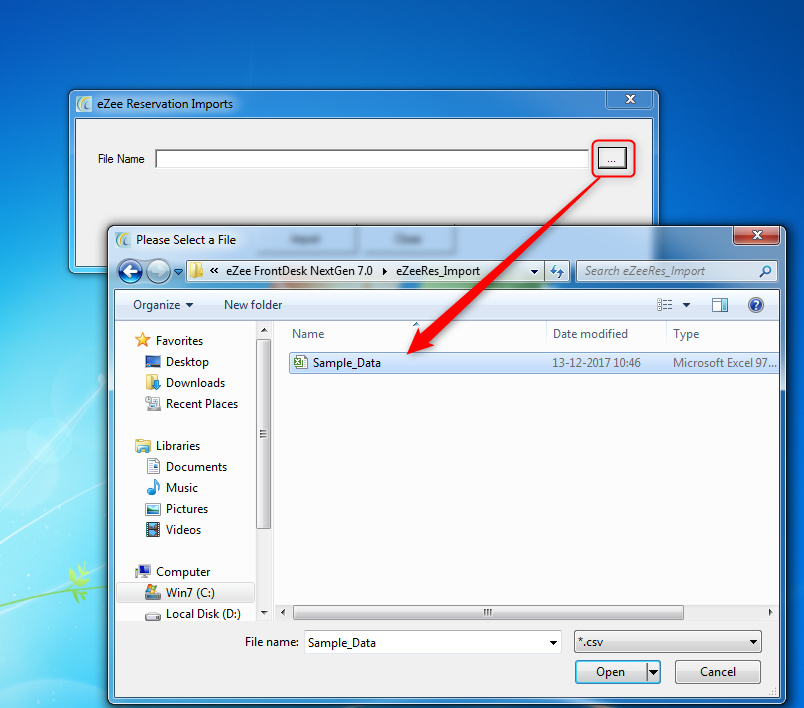804x708 pixels.
Task: Click eZeeRes_Import breadcrumb segment
Action: tap(438, 271)
